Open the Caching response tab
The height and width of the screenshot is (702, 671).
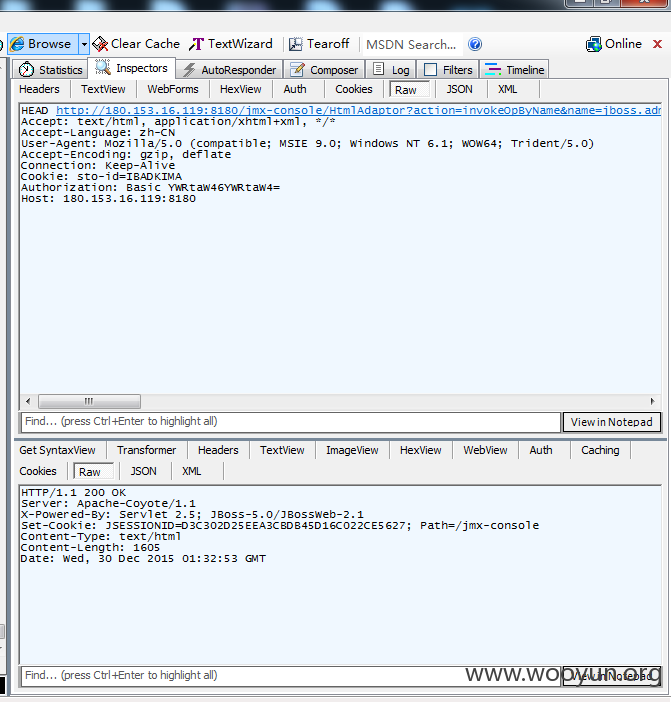[600, 450]
